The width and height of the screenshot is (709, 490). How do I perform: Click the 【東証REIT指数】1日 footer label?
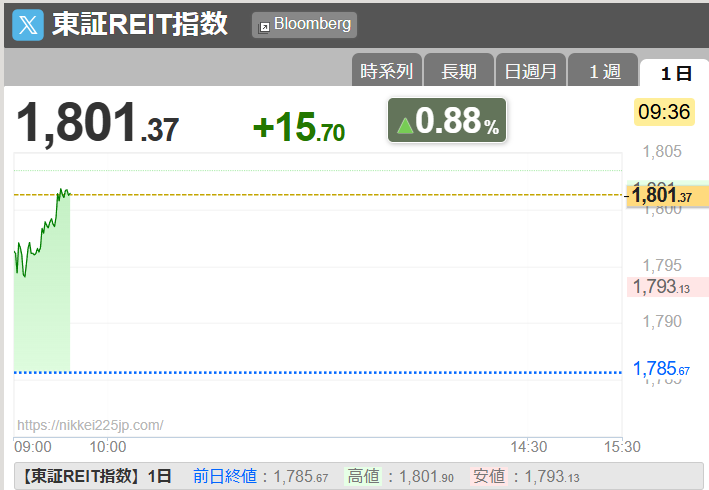(97, 476)
